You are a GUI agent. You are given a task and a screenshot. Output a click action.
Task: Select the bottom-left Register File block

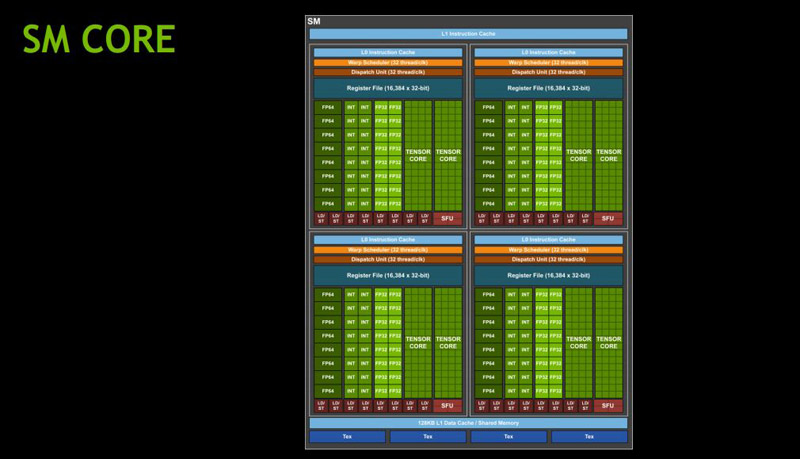click(x=388, y=275)
